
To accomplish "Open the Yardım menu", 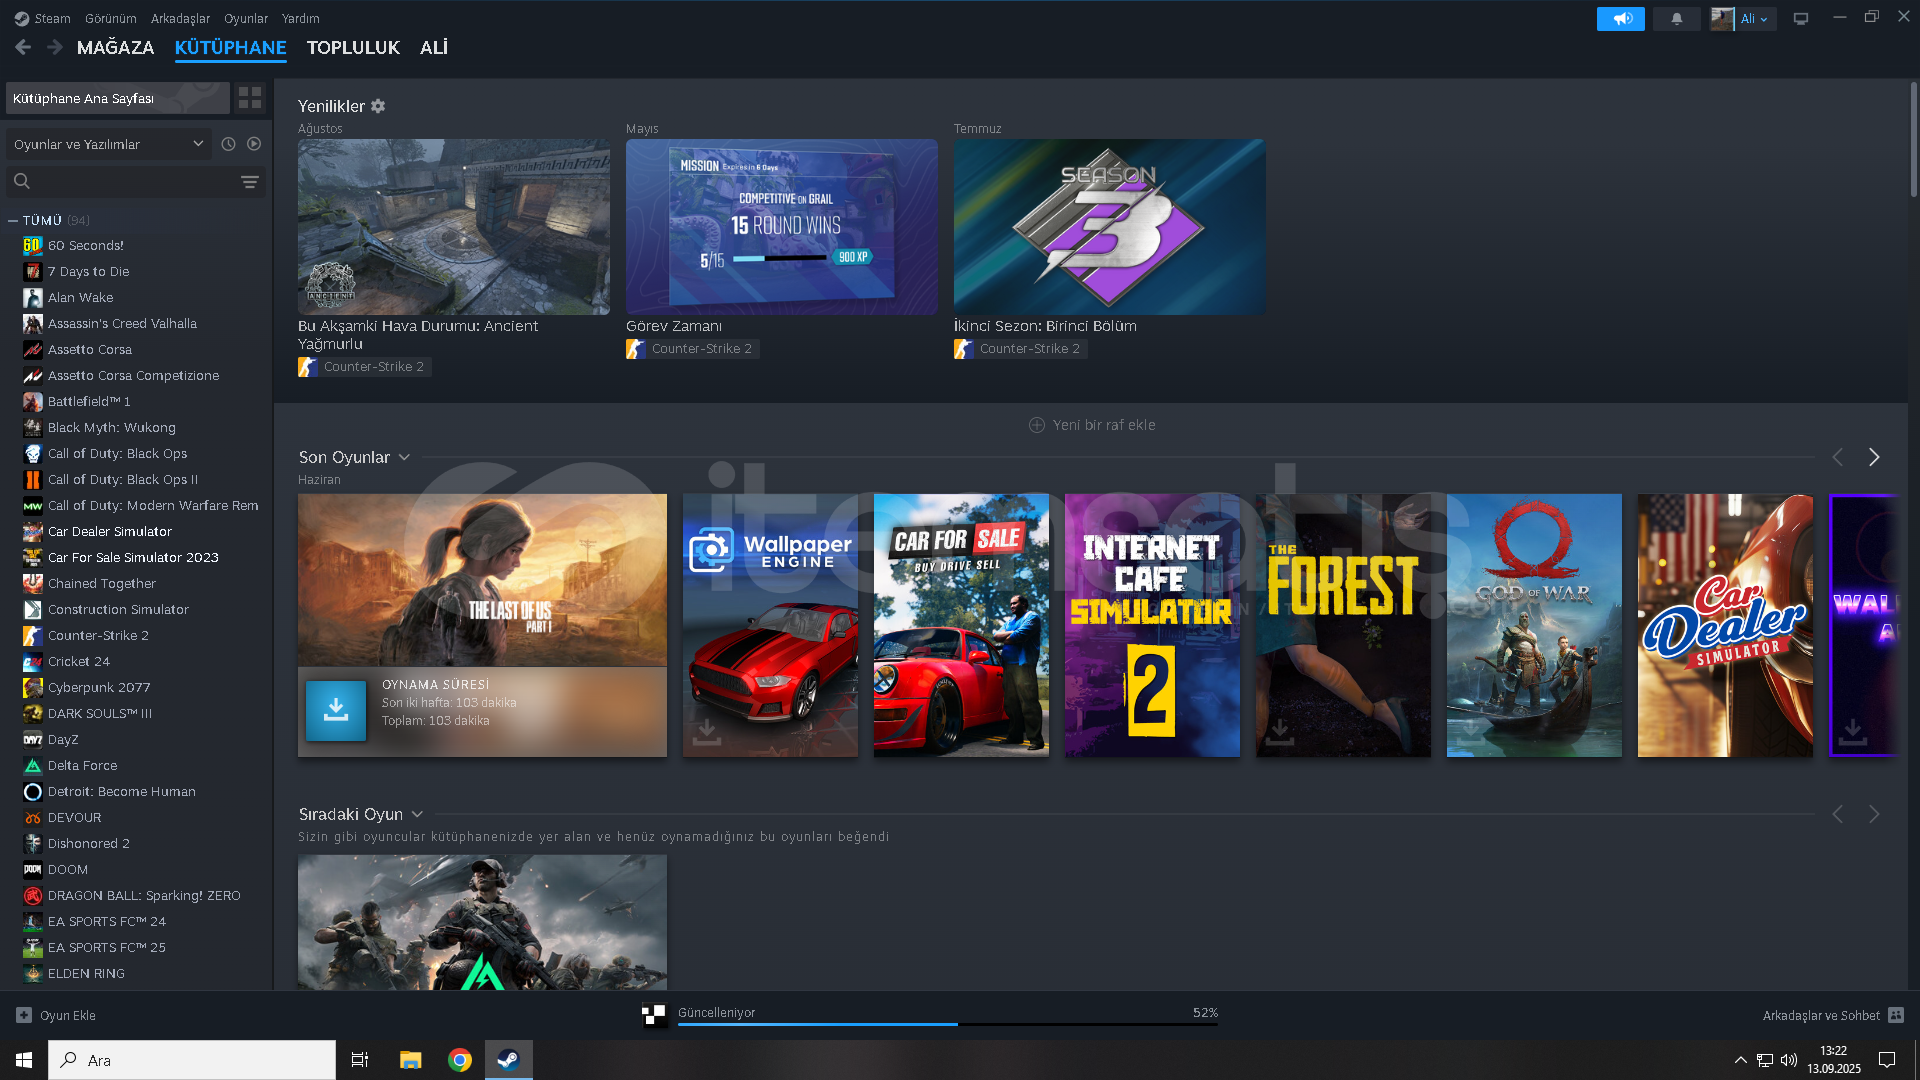I will [300, 18].
